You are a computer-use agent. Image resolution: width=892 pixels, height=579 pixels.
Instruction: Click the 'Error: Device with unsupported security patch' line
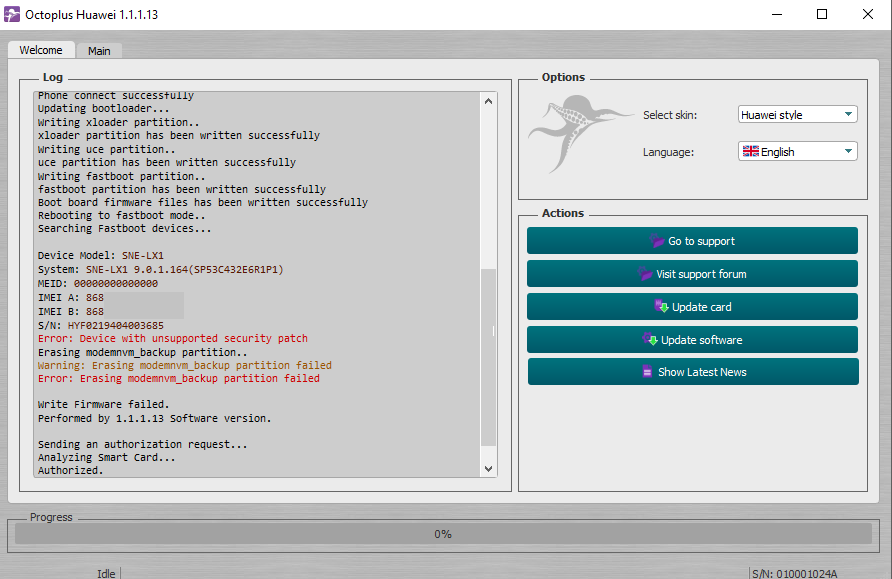[172, 338]
